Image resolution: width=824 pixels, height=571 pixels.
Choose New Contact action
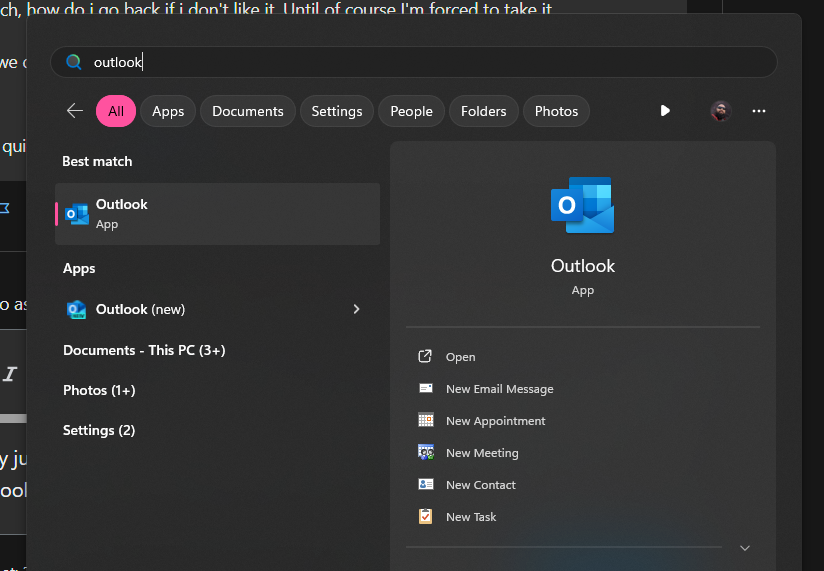coord(480,485)
